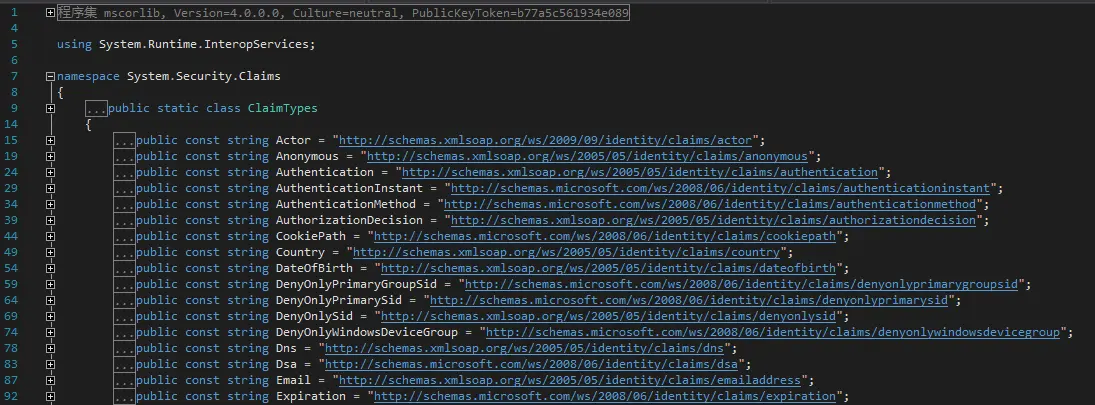Open the claims/dsa URL link
Viewport: 1095px width, 405px height.
(x=531, y=364)
